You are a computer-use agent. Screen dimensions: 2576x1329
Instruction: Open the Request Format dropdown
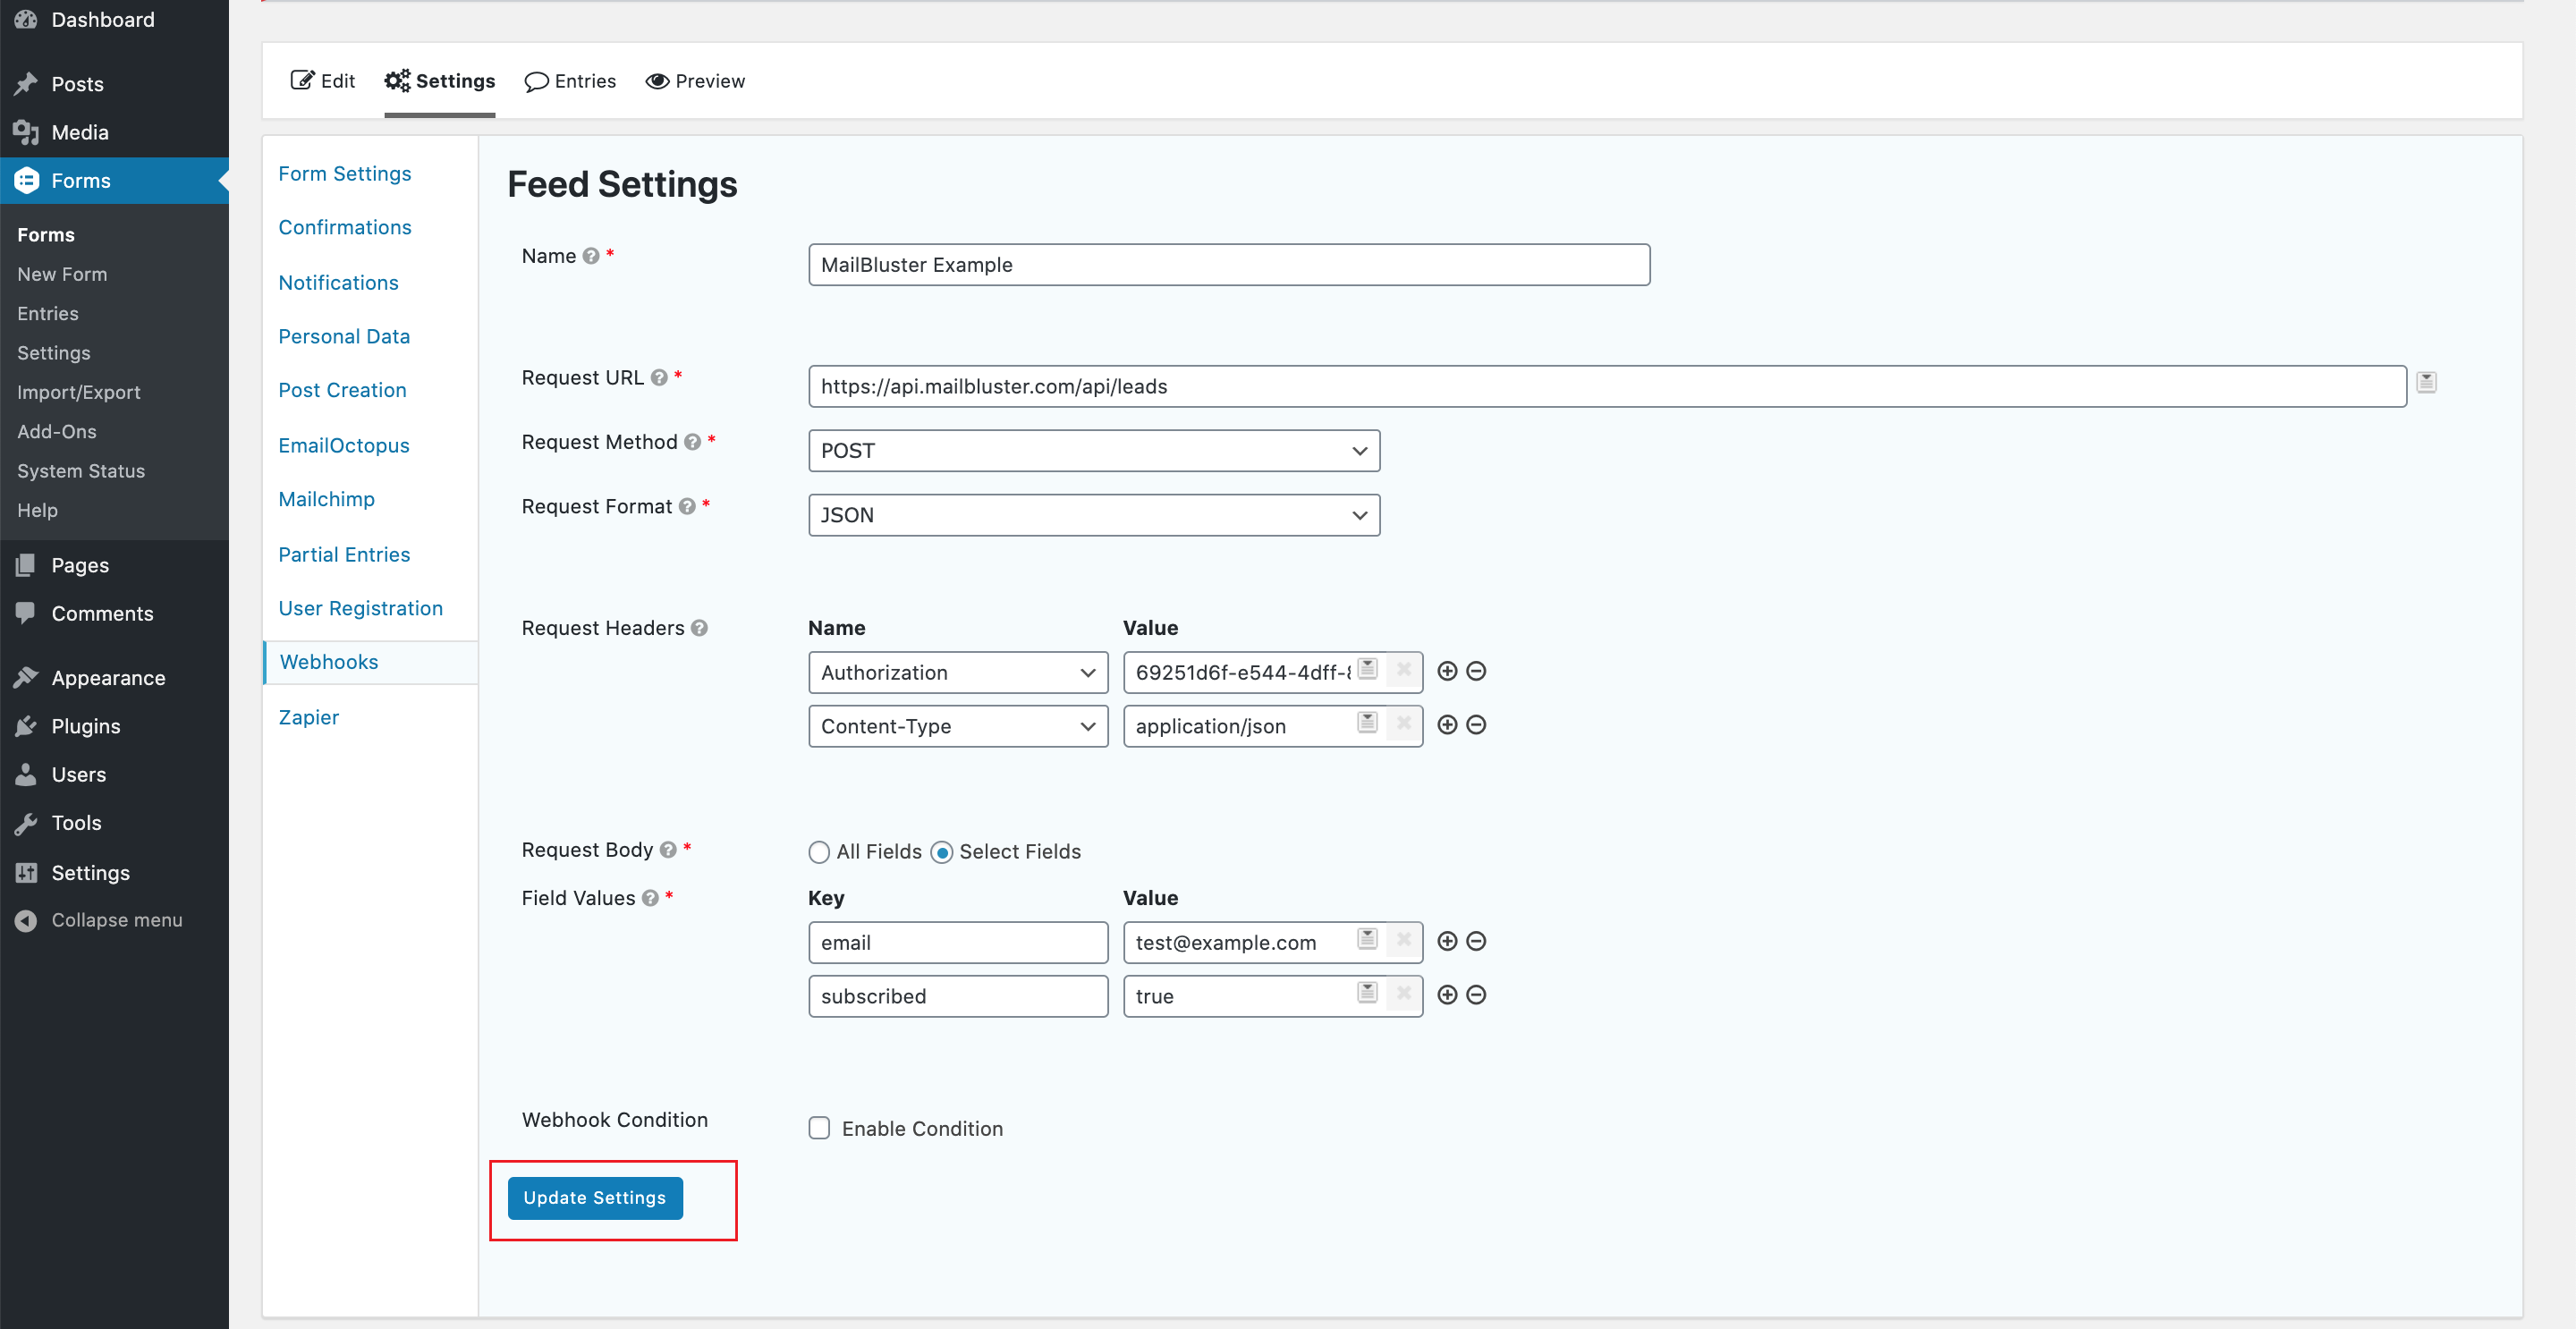click(1093, 514)
